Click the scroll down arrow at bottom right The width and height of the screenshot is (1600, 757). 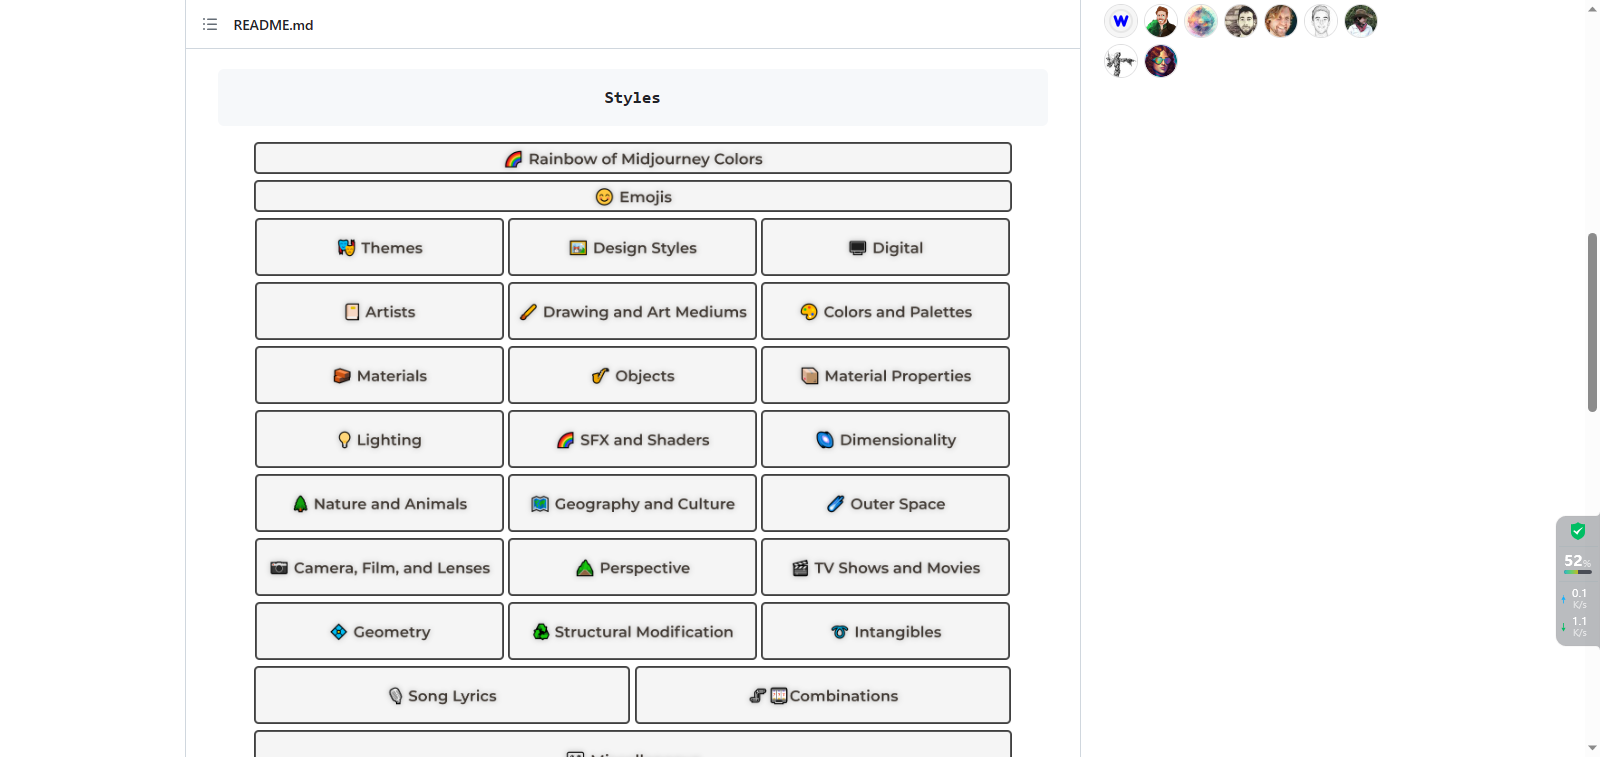(x=1592, y=747)
